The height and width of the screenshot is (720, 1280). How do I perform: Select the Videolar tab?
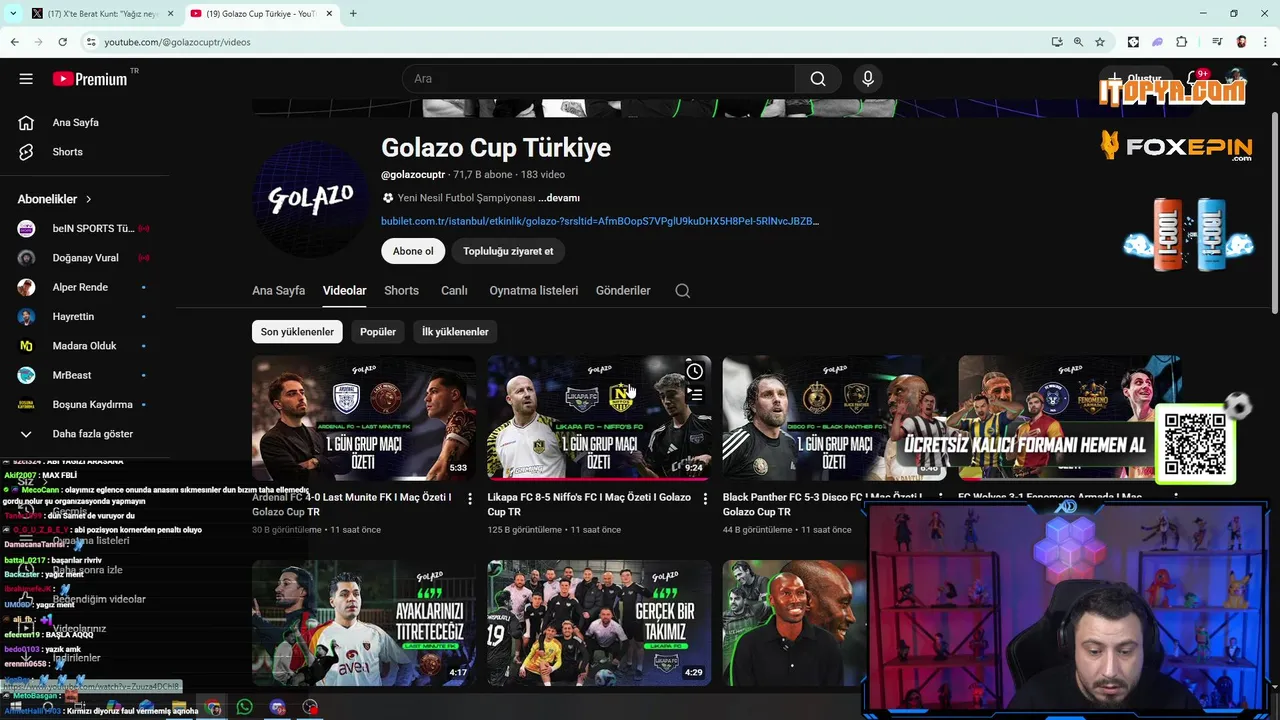tap(344, 291)
